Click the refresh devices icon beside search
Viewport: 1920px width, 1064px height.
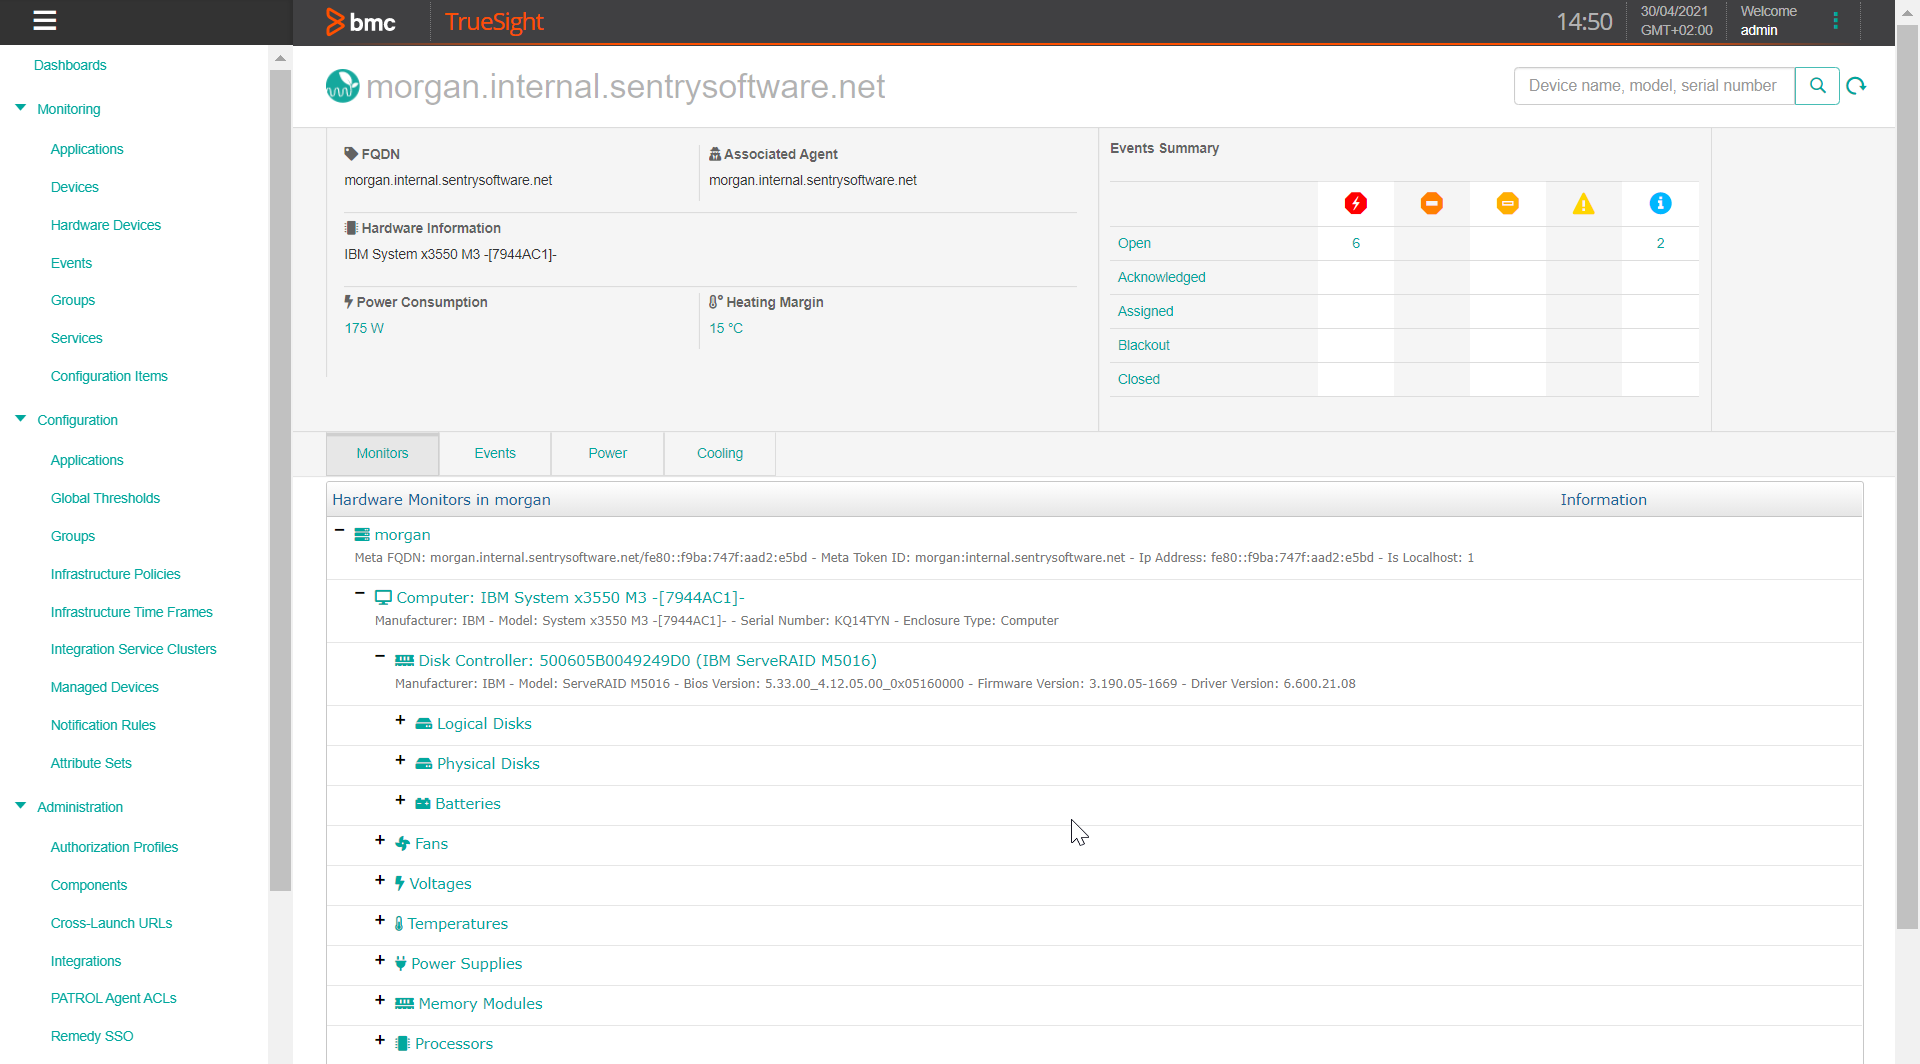coord(1857,86)
